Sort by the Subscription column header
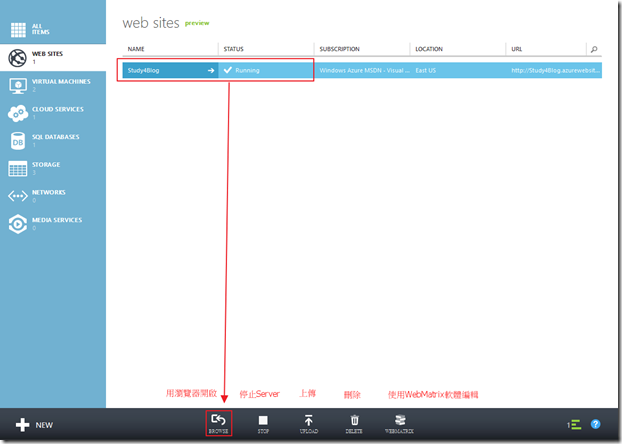 click(x=340, y=49)
